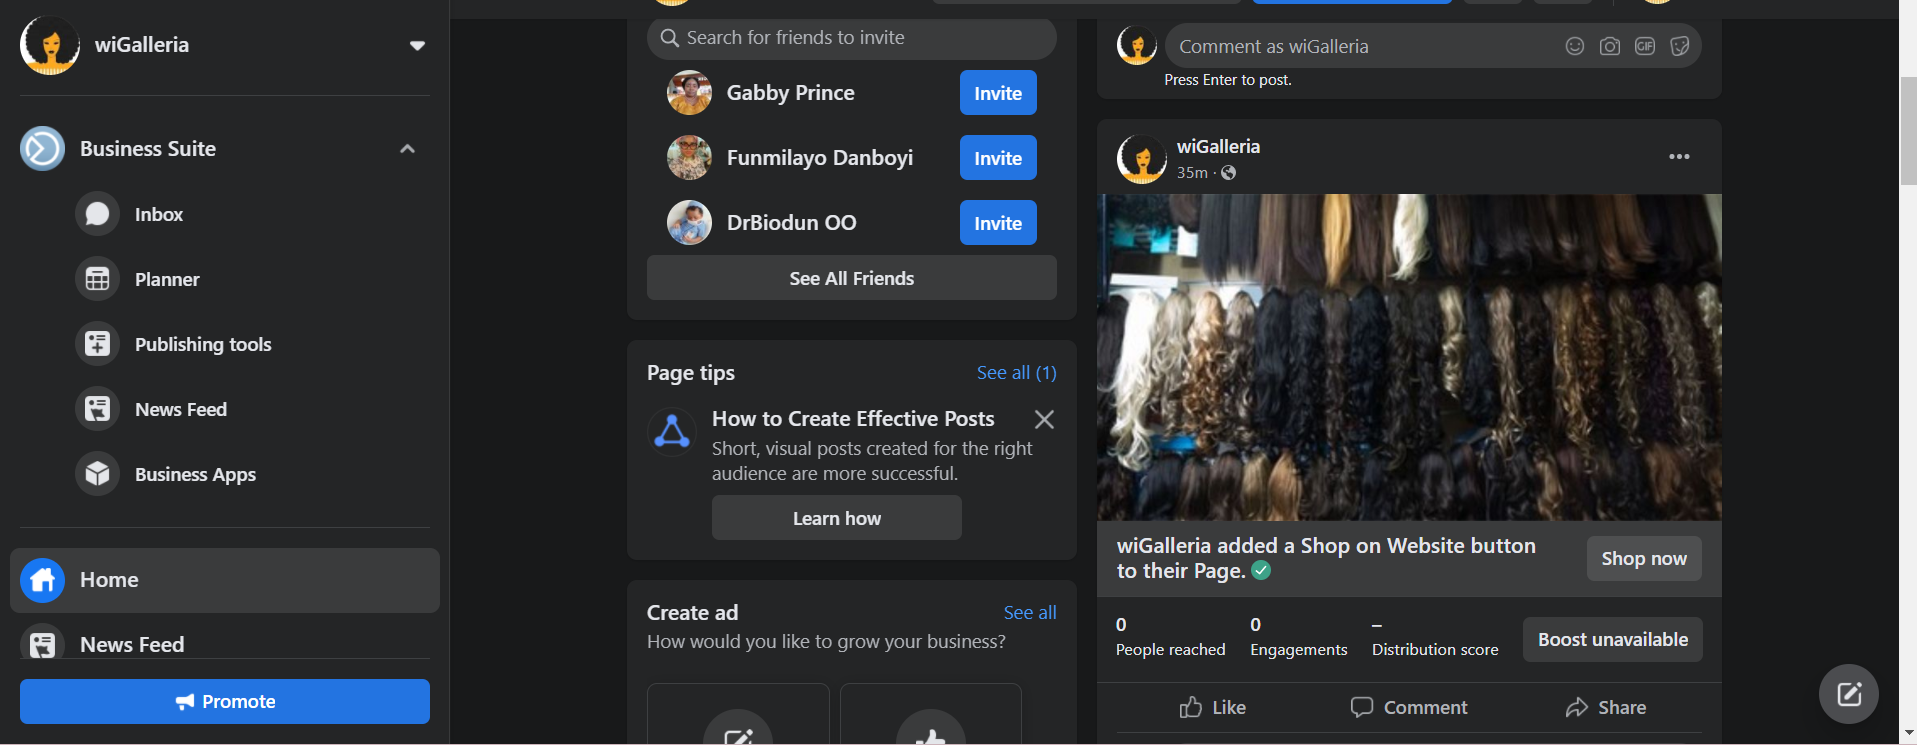Attach a photo using the camera icon
The height and width of the screenshot is (745, 1917).
(x=1610, y=46)
